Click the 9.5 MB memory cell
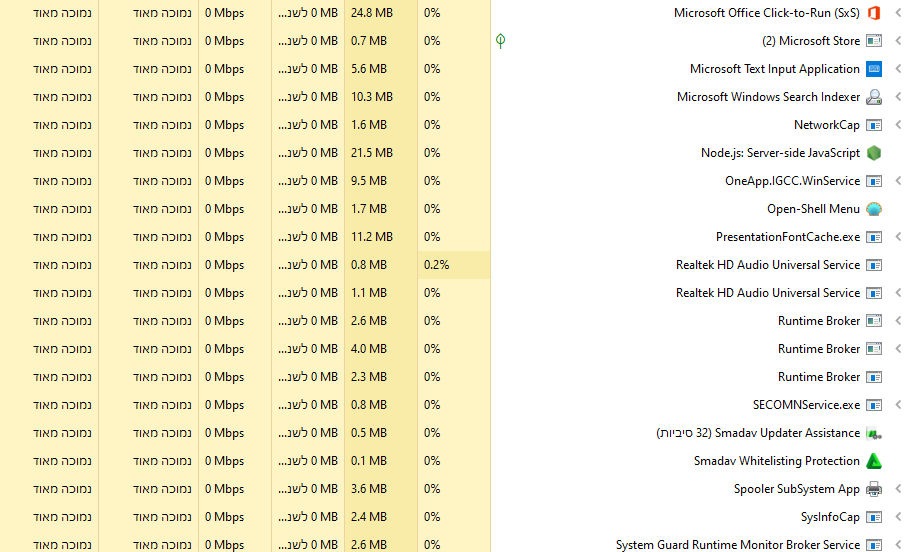The width and height of the screenshot is (910, 552). pos(381,181)
